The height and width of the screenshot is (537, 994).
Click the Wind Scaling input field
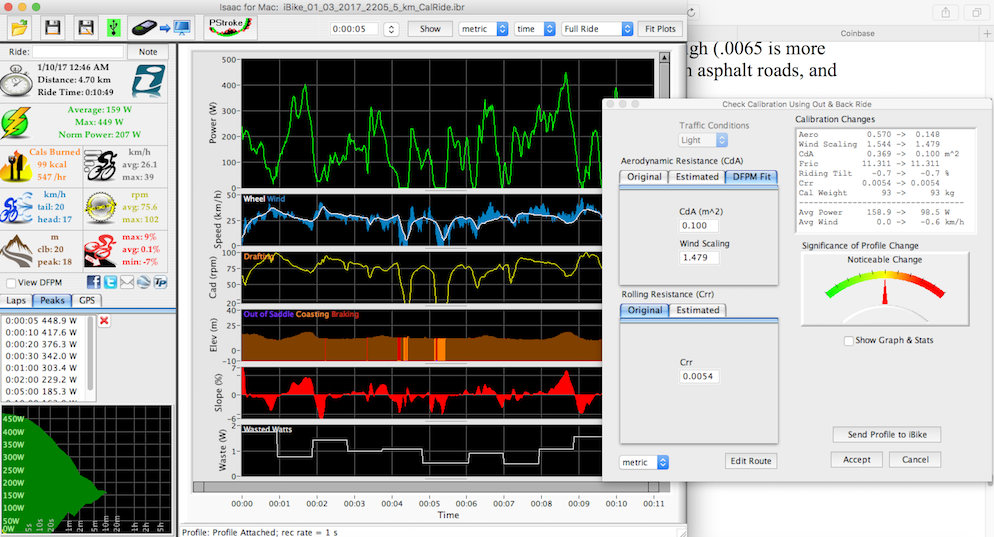point(698,258)
